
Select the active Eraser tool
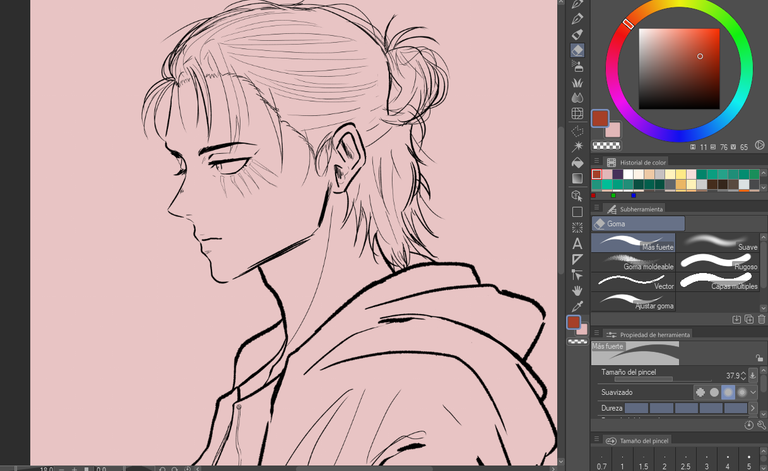pyautogui.click(x=577, y=50)
